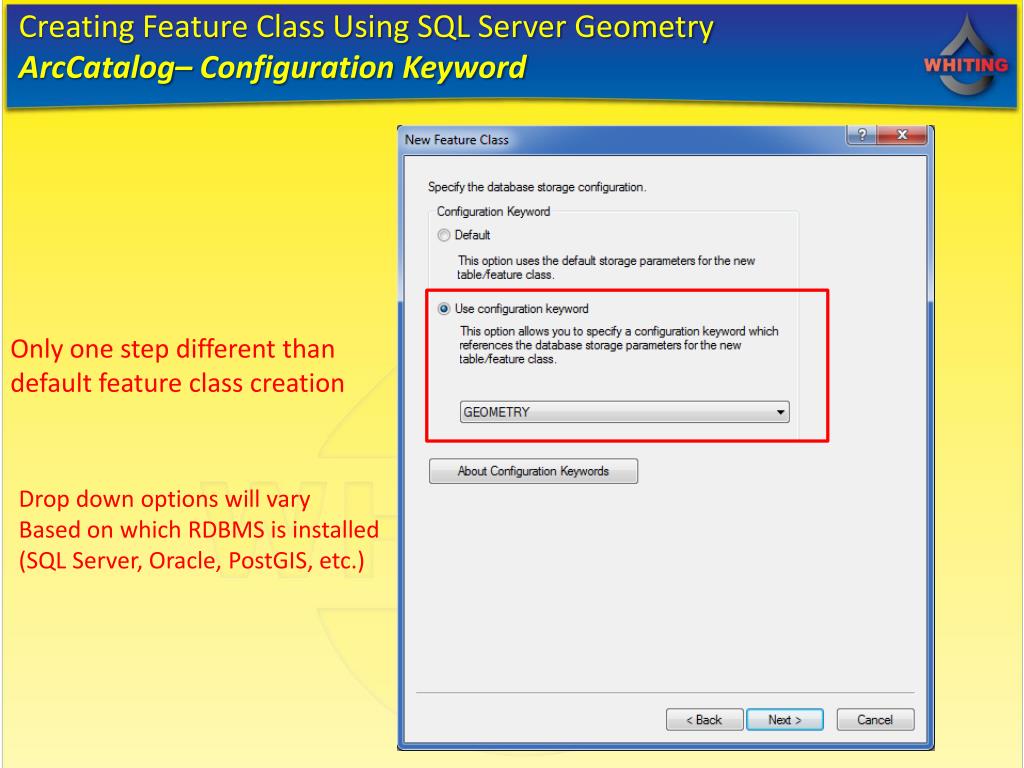Click the 'Configuration Keyword' group label
Image resolution: width=1024 pixels, height=768 pixels.
pos(493,212)
